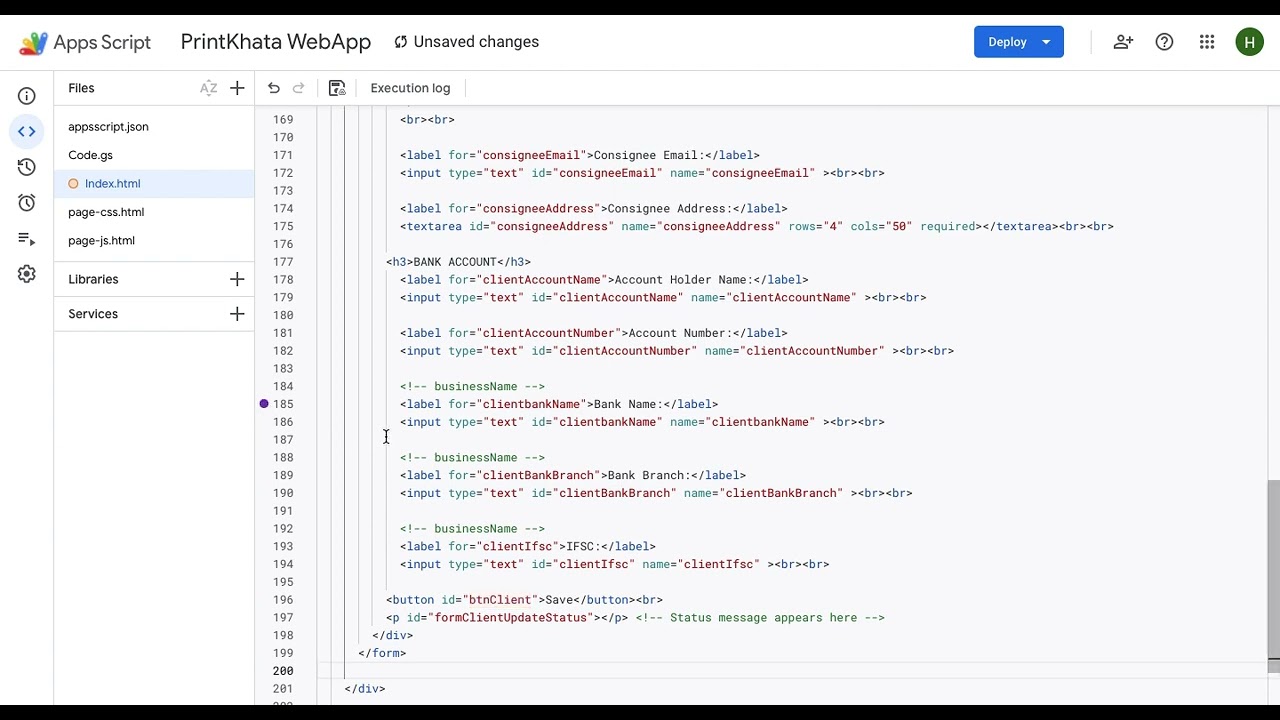
Task: Click the clientIfsc input line
Action: coord(615,564)
